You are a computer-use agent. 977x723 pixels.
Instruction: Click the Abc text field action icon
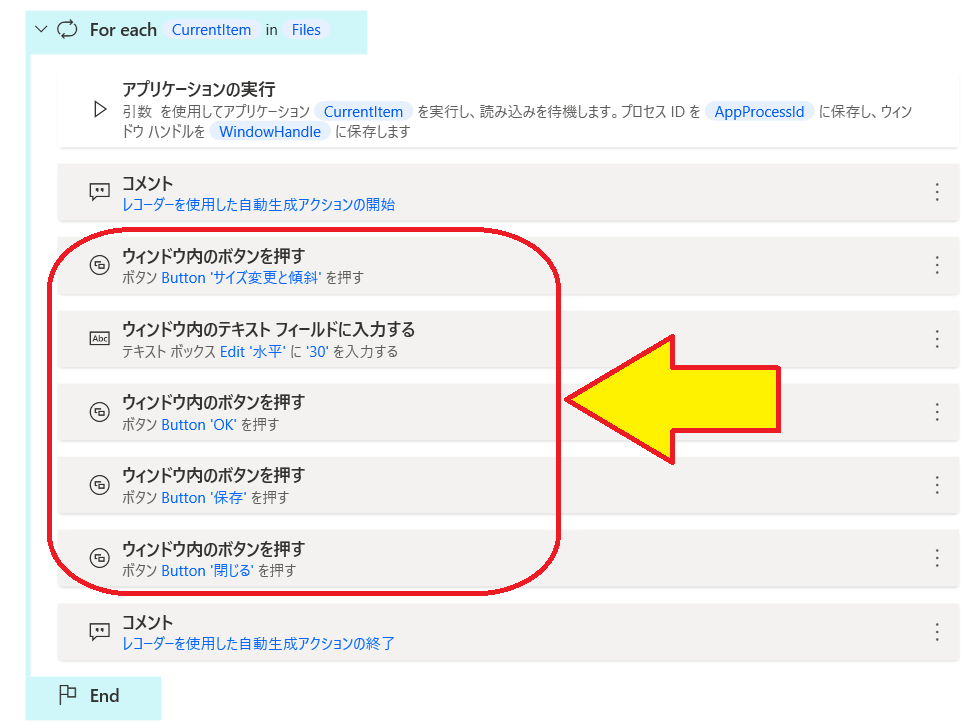tap(99, 339)
